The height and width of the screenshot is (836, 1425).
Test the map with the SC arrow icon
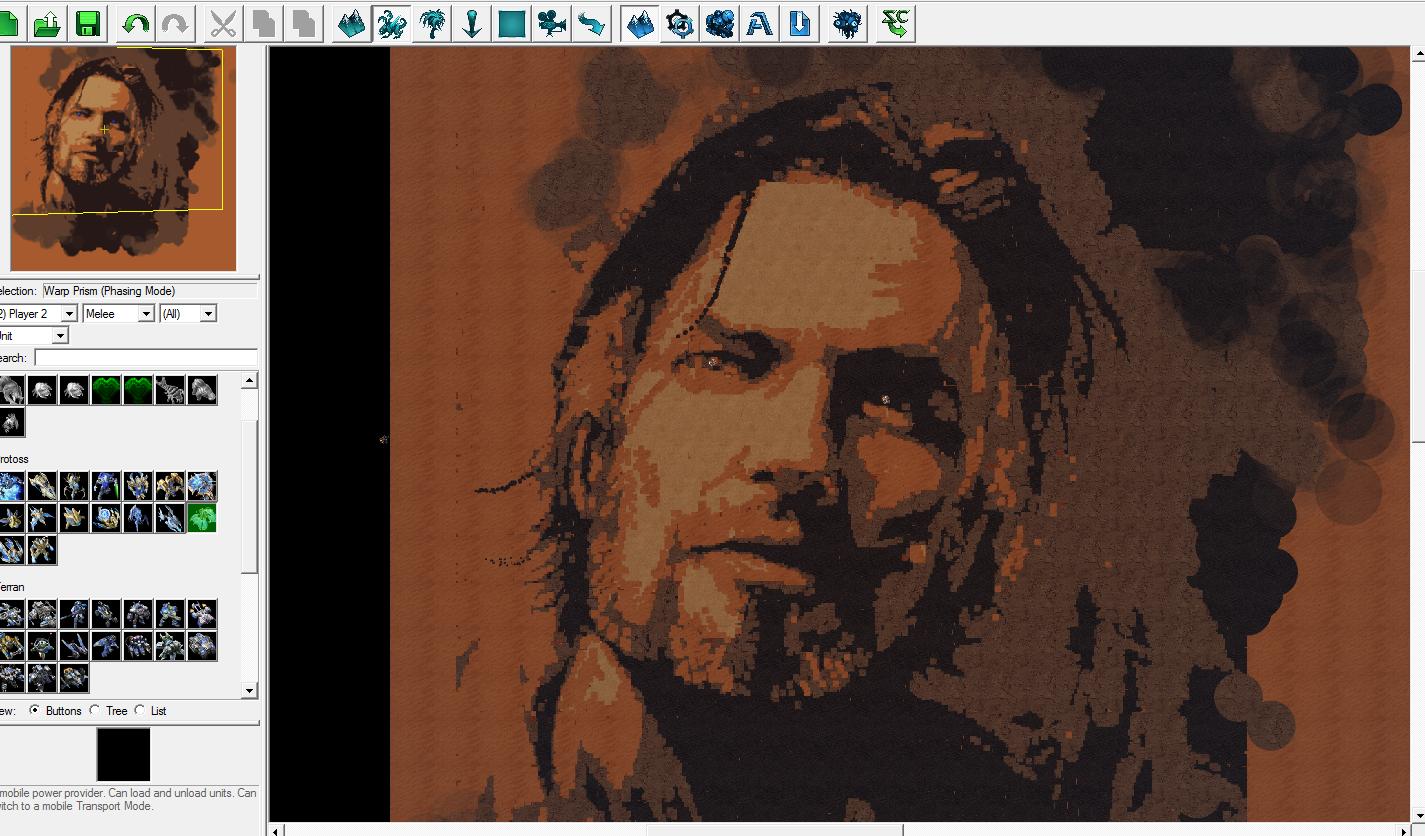coord(895,23)
